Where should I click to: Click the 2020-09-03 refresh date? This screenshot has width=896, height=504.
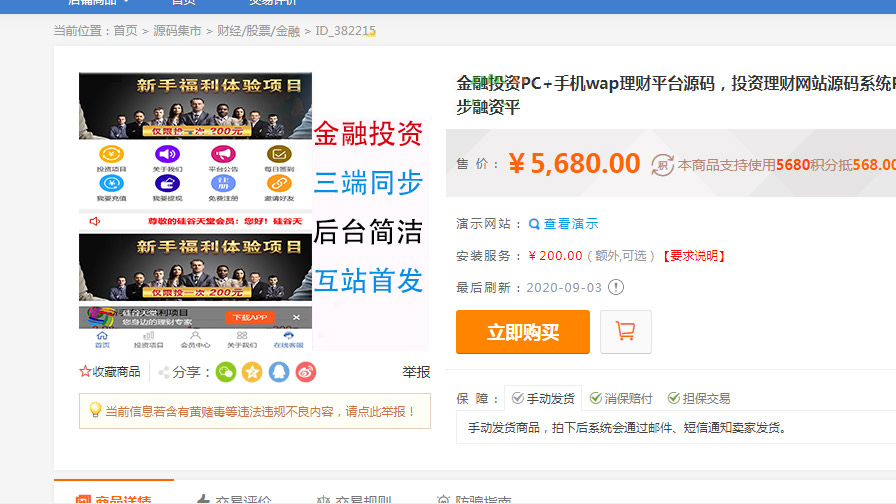coord(564,287)
